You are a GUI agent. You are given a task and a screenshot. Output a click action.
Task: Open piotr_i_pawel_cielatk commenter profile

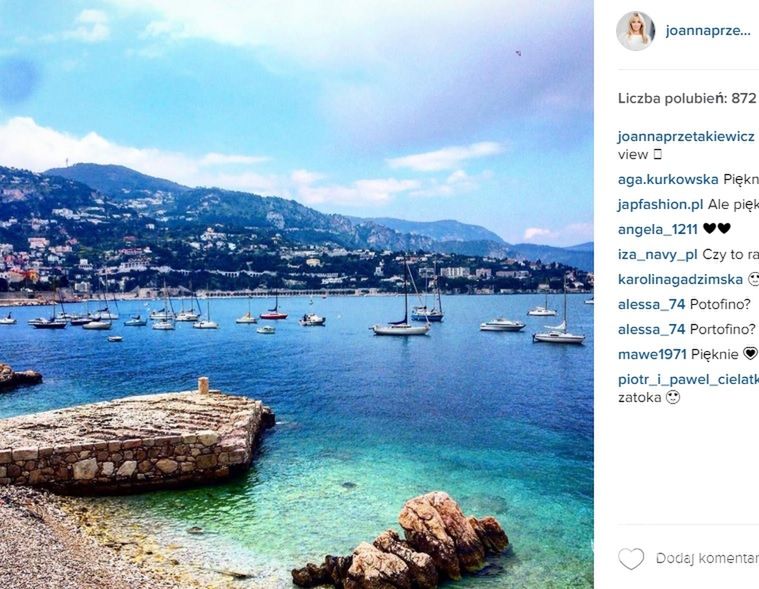coord(688,380)
